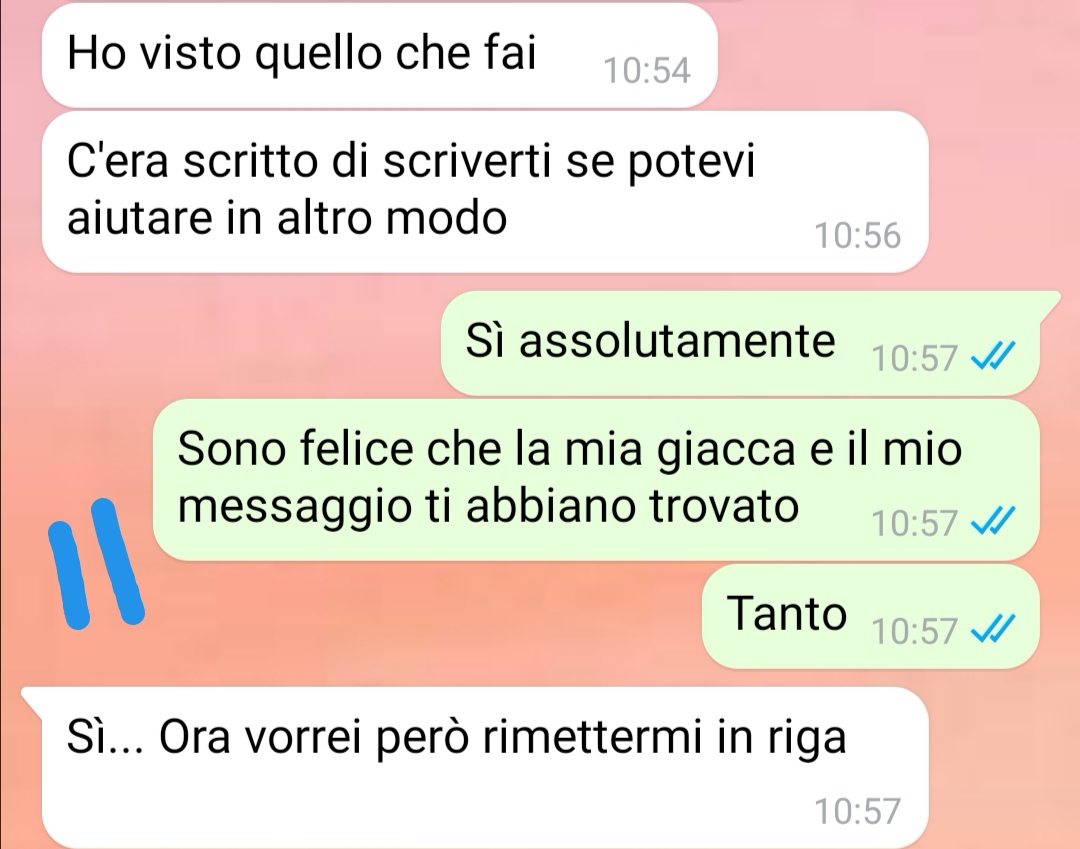Select the 'Ora vorrei però rimettermi in riga' message

point(475,768)
